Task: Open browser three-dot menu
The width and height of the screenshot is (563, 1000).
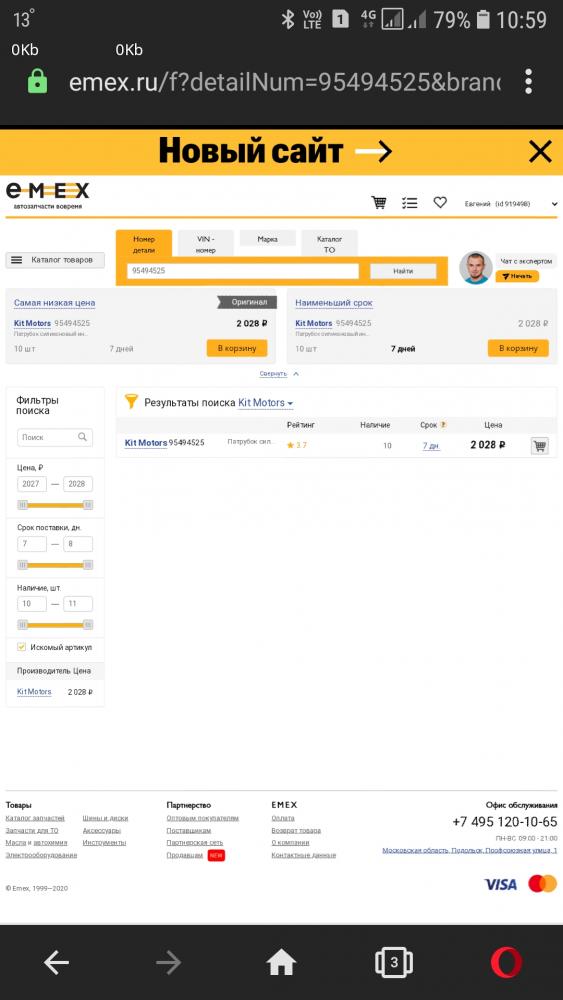Action: [x=528, y=82]
